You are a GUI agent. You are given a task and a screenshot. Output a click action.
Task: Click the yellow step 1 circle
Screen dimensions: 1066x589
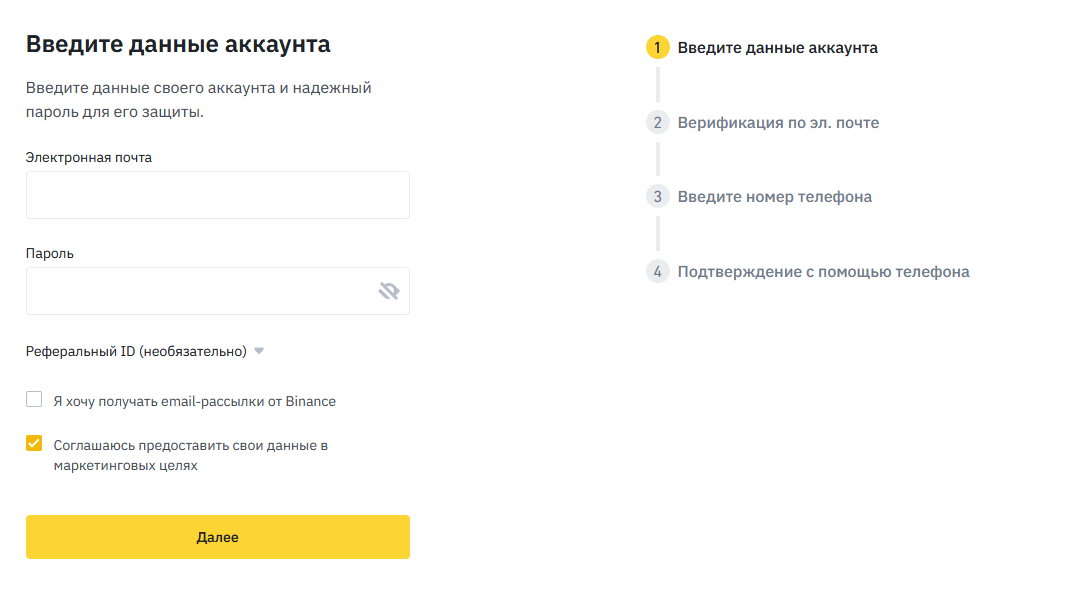(657, 48)
